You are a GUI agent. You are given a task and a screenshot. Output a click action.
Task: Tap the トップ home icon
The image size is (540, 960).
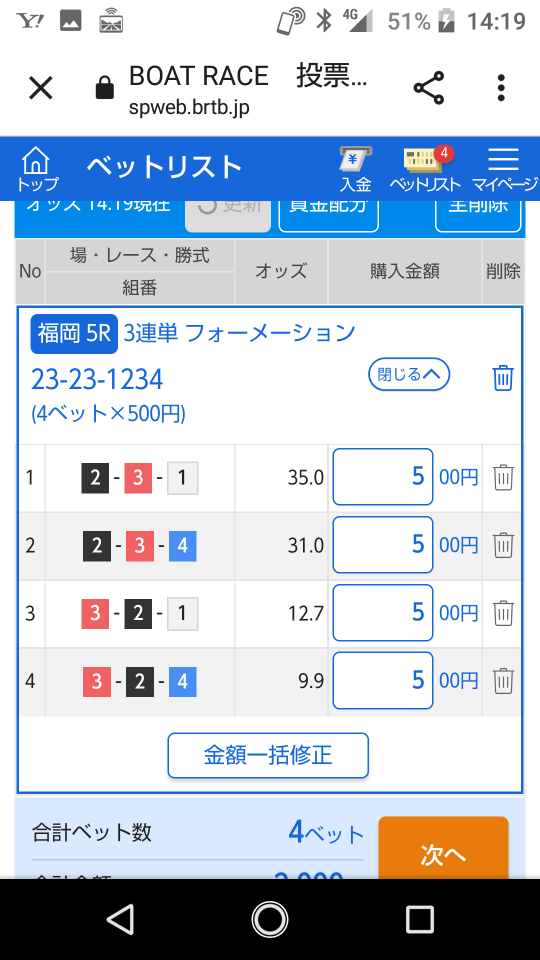click(x=36, y=169)
